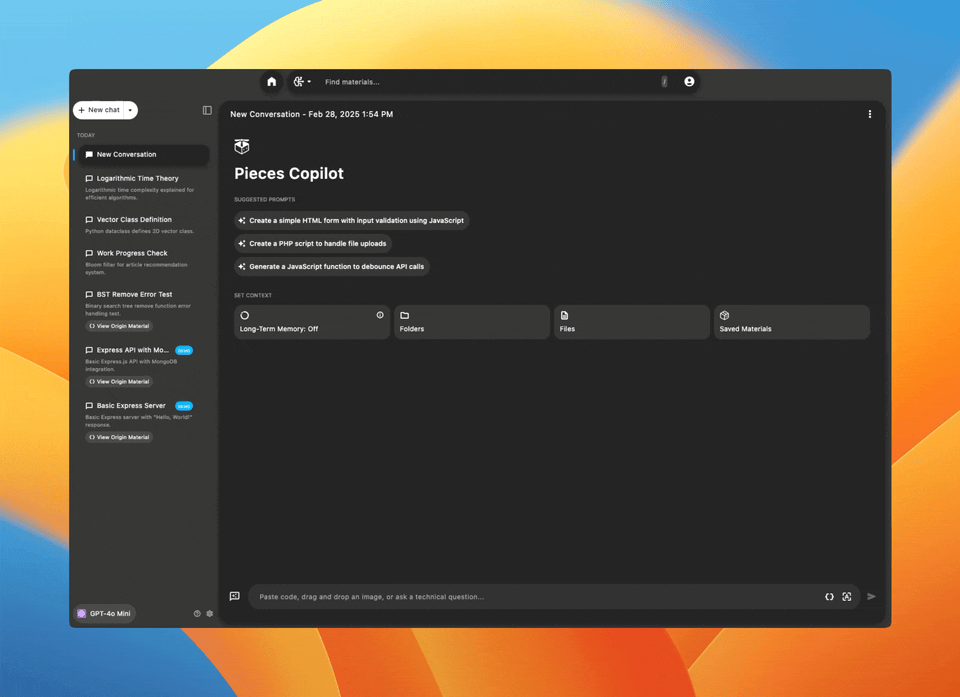Click the Demo badge on Express API
Viewport: 960px width, 697px height.
tap(184, 350)
